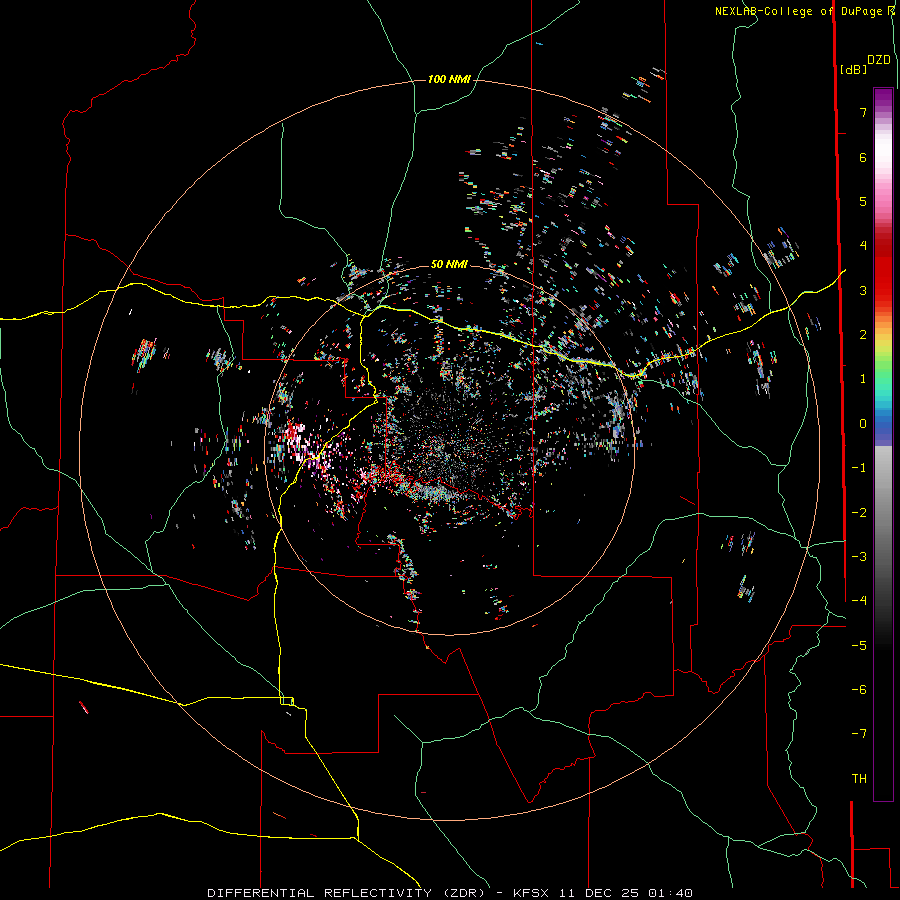The height and width of the screenshot is (900, 900).
Task: Click the "-6" value on the color scale
Action: click(859, 690)
